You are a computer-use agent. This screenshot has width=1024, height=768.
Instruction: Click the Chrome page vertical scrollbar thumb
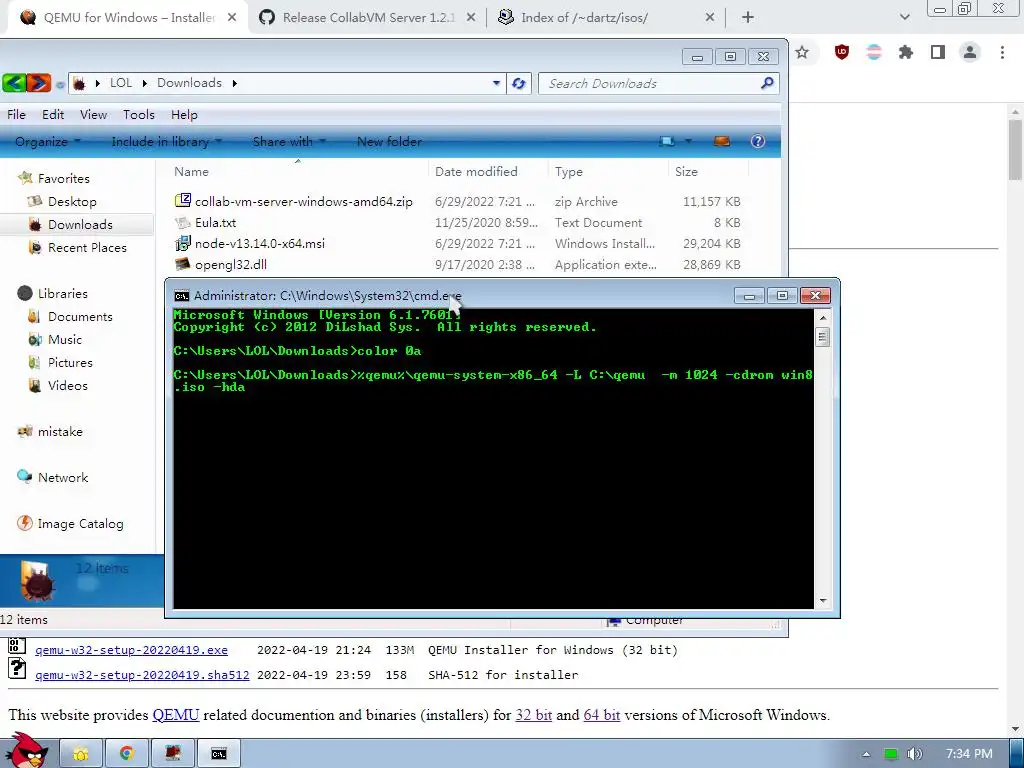tap(1015, 148)
